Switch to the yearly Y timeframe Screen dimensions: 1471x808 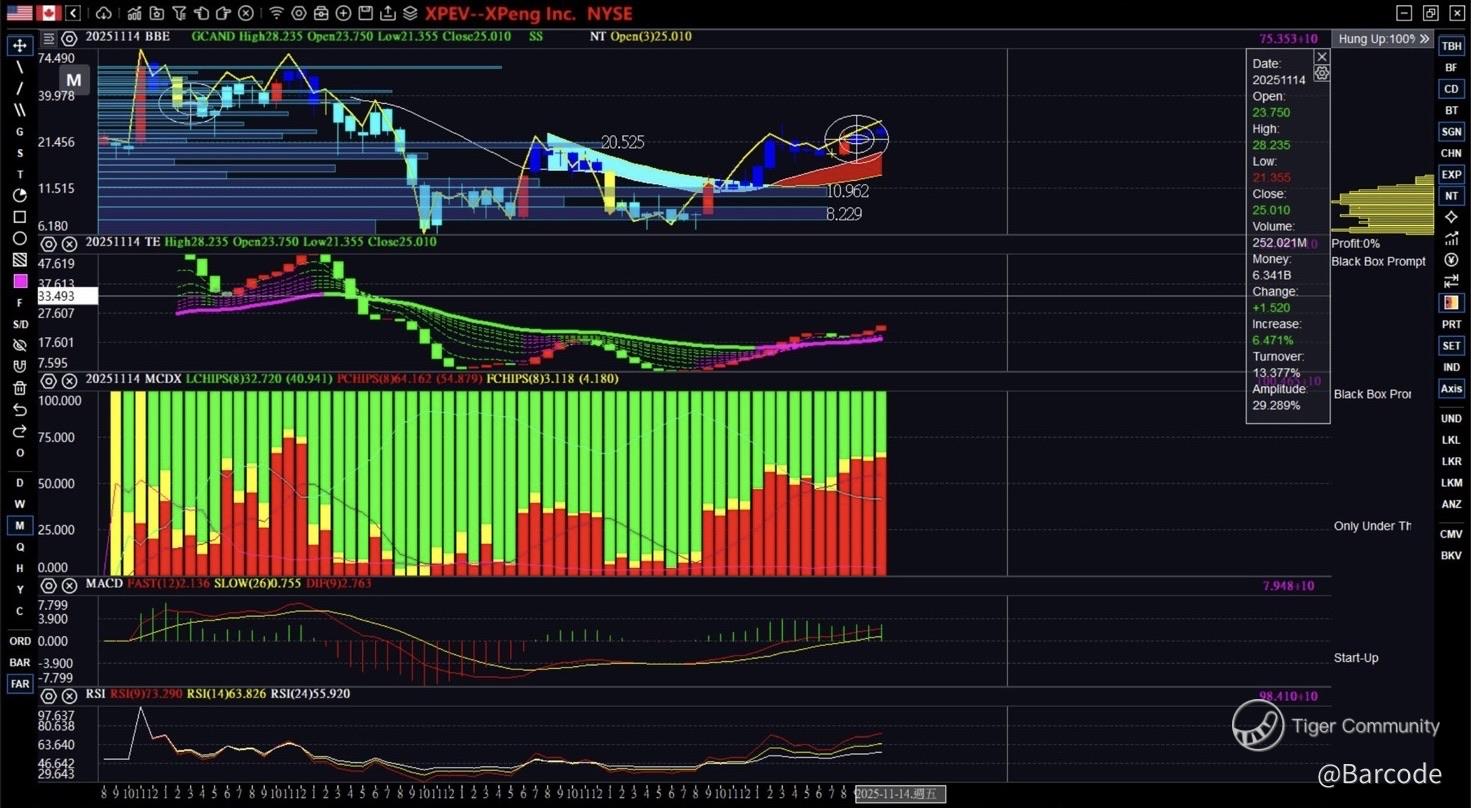20,590
